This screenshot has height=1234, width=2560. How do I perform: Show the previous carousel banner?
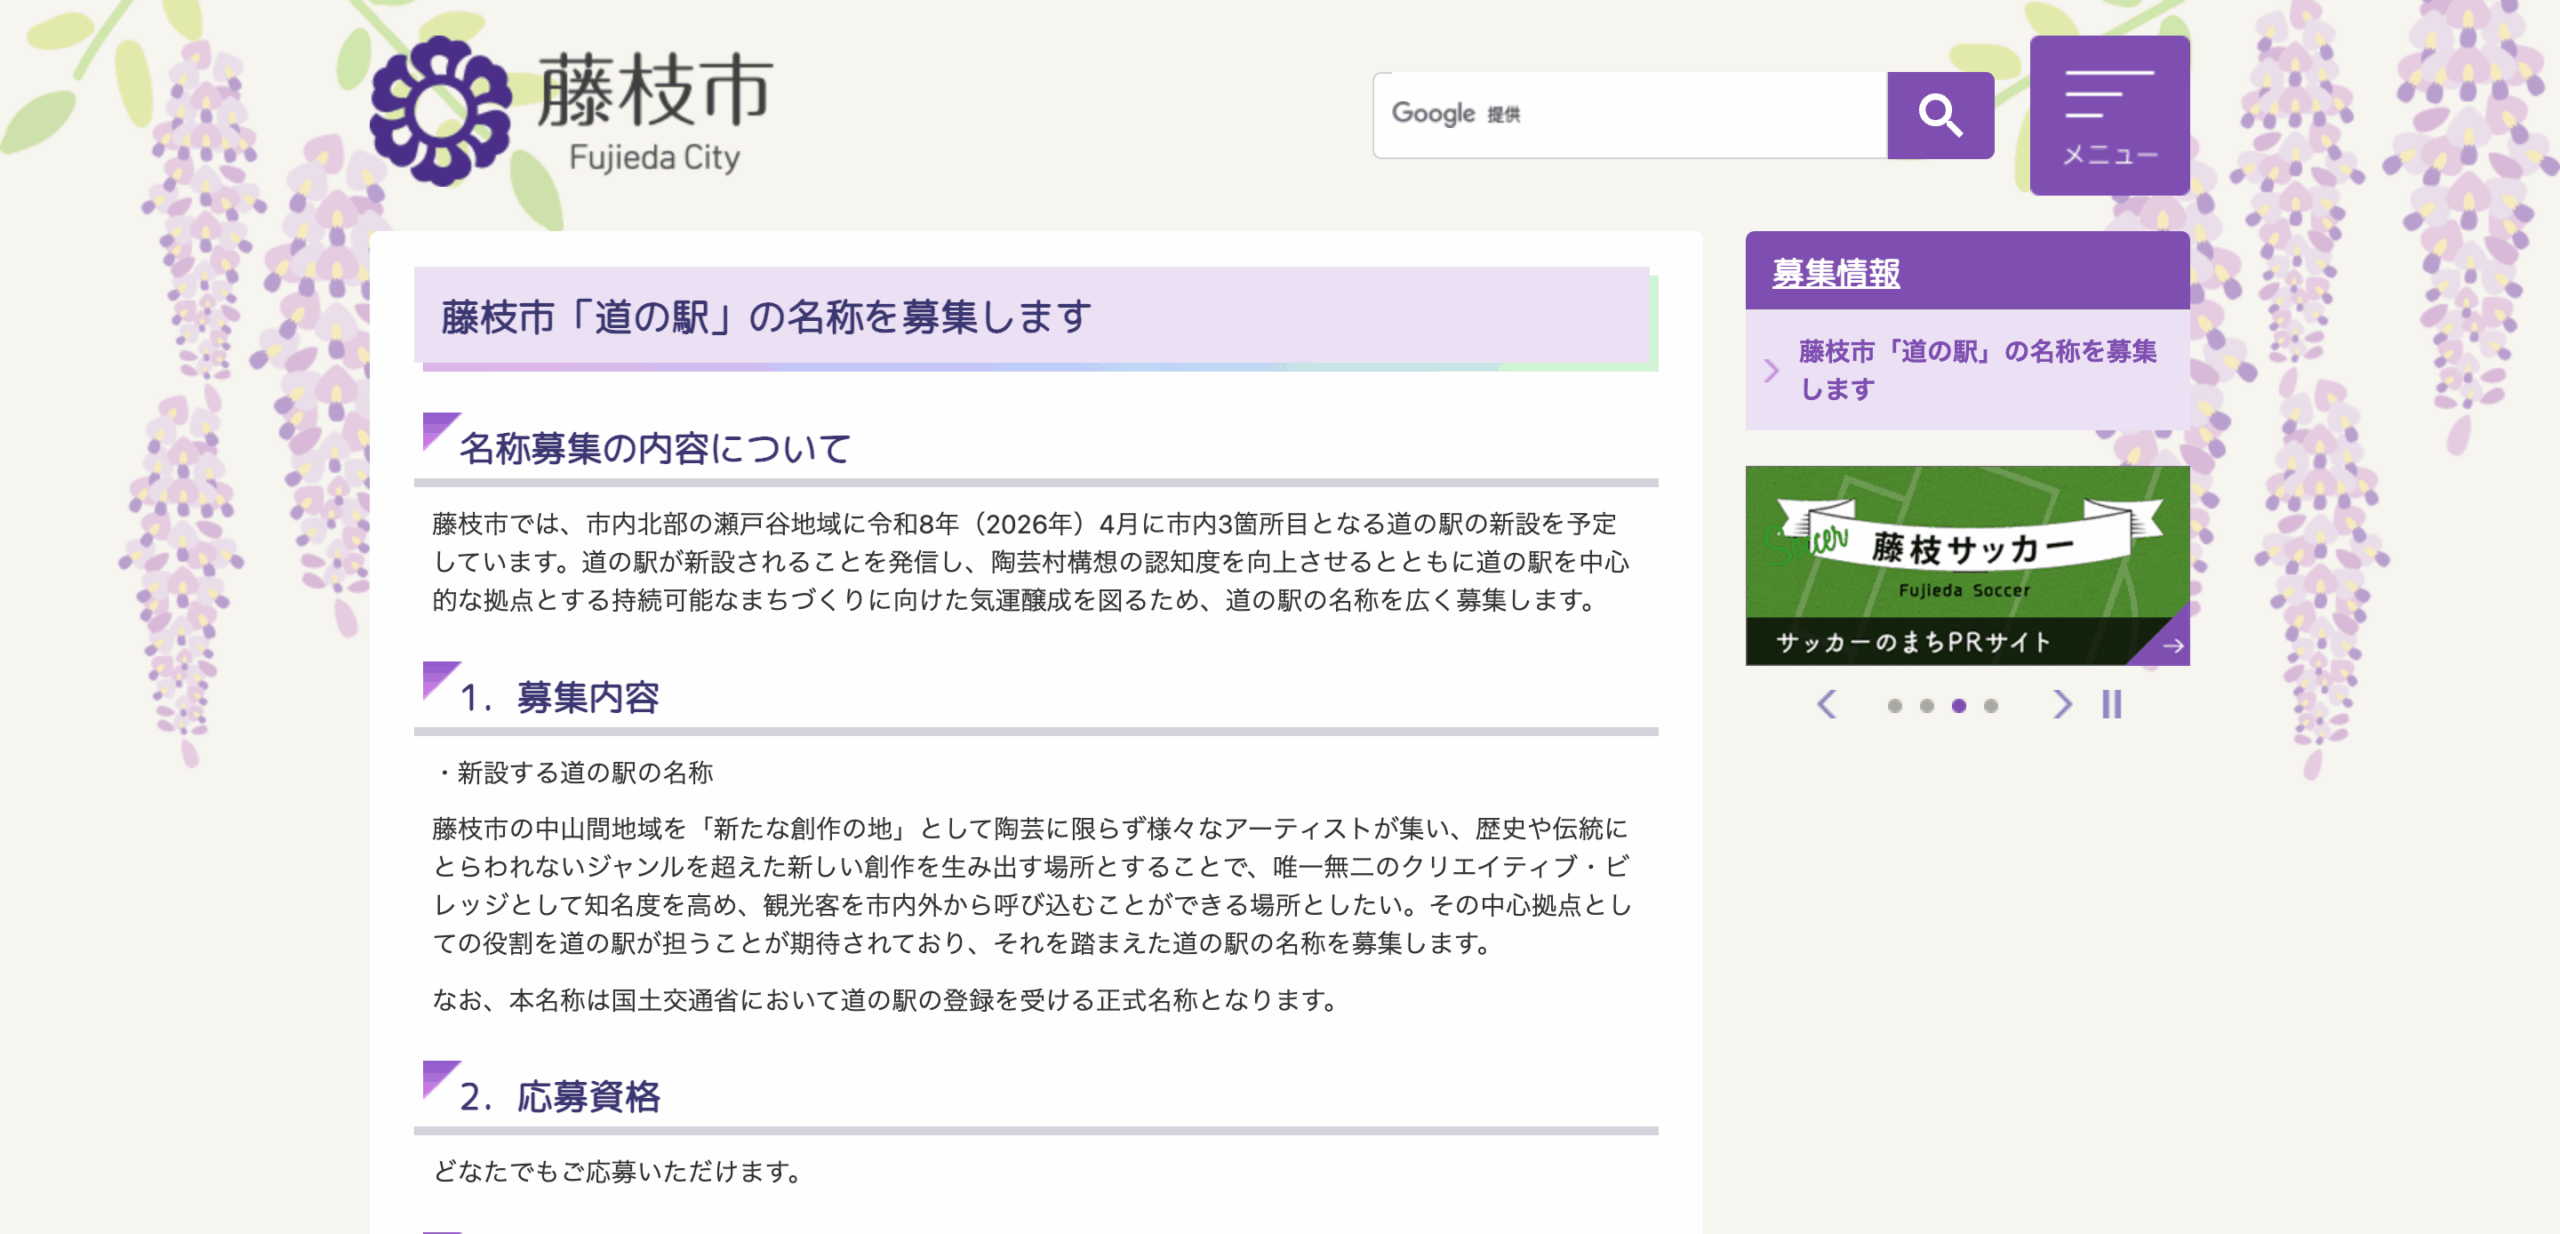(x=1827, y=705)
